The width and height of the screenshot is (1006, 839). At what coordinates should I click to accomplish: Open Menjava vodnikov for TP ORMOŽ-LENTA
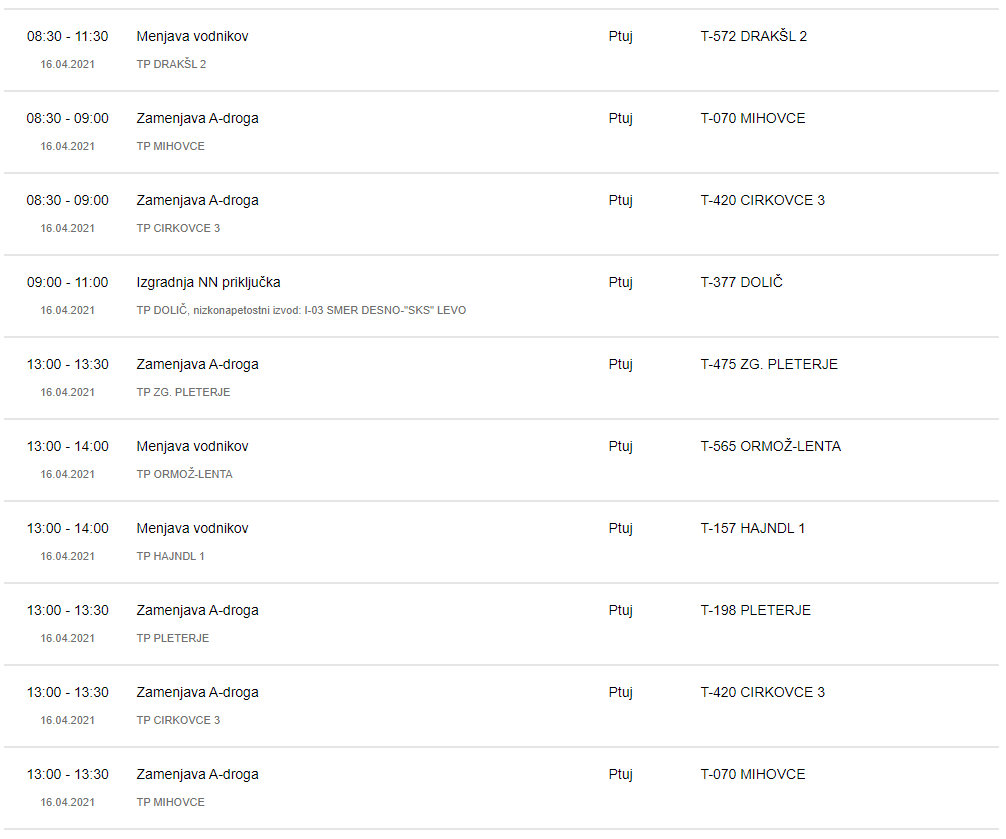click(192, 446)
